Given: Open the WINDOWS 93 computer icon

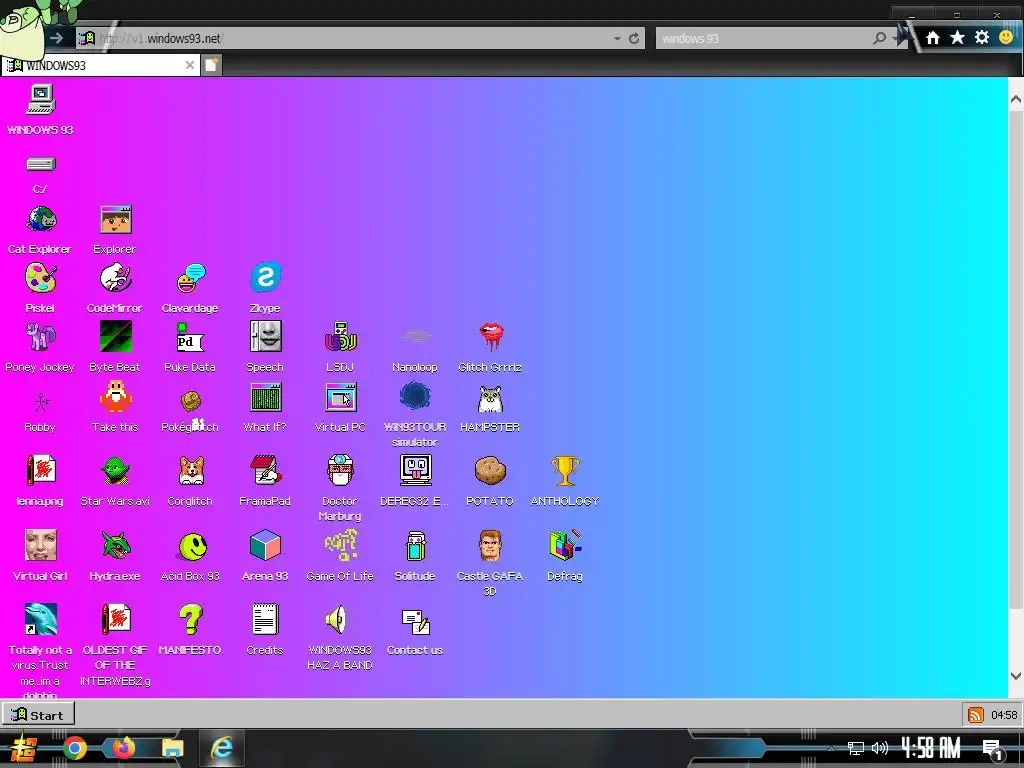Looking at the screenshot, I should tap(40, 100).
